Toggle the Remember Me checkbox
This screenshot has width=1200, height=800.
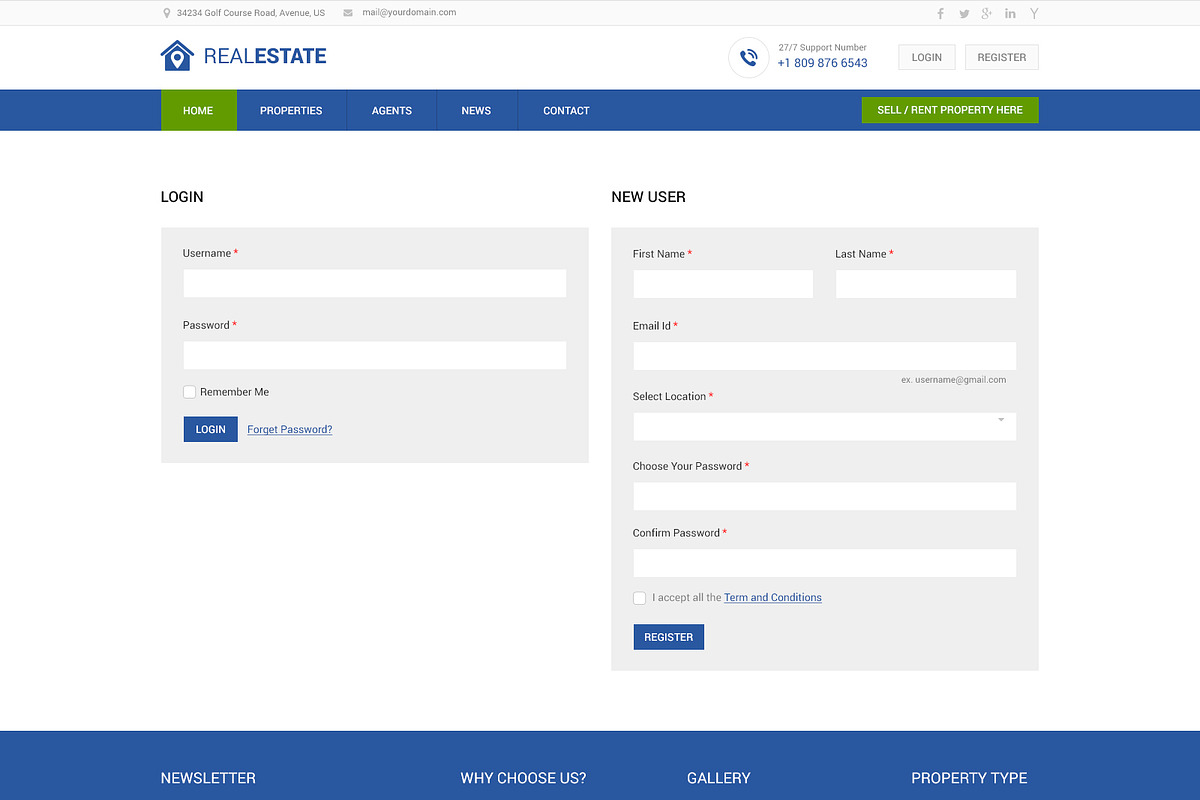[189, 392]
